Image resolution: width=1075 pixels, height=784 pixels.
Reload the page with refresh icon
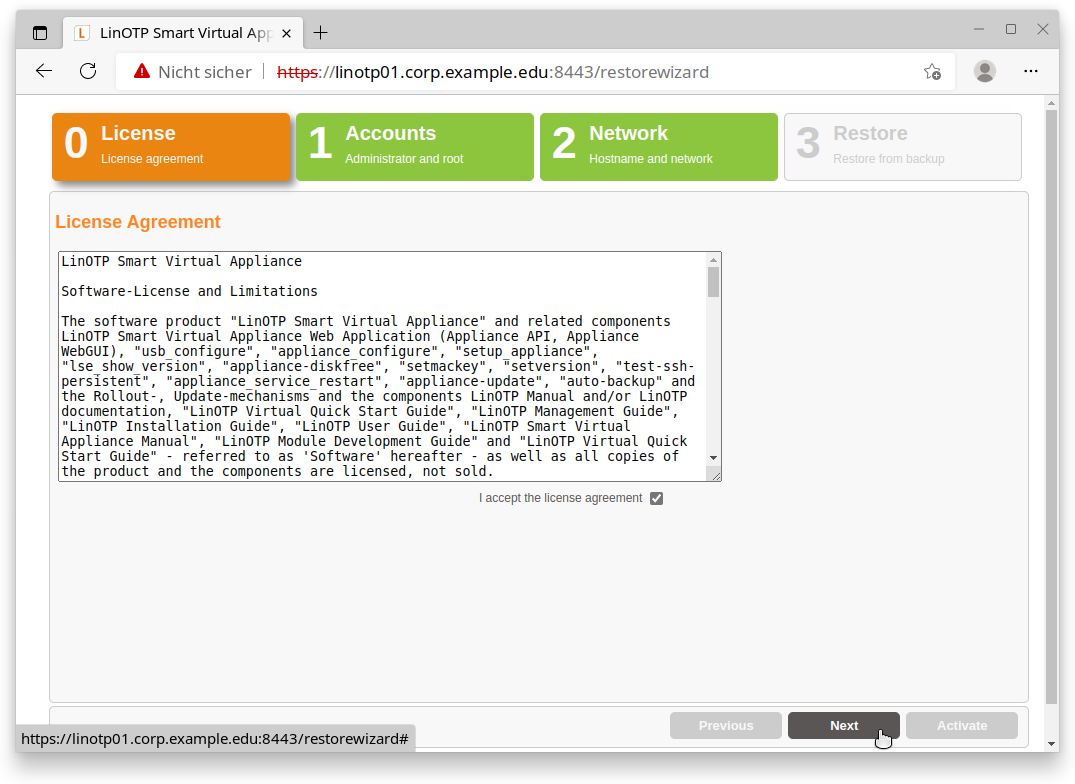[x=88, y=71]
